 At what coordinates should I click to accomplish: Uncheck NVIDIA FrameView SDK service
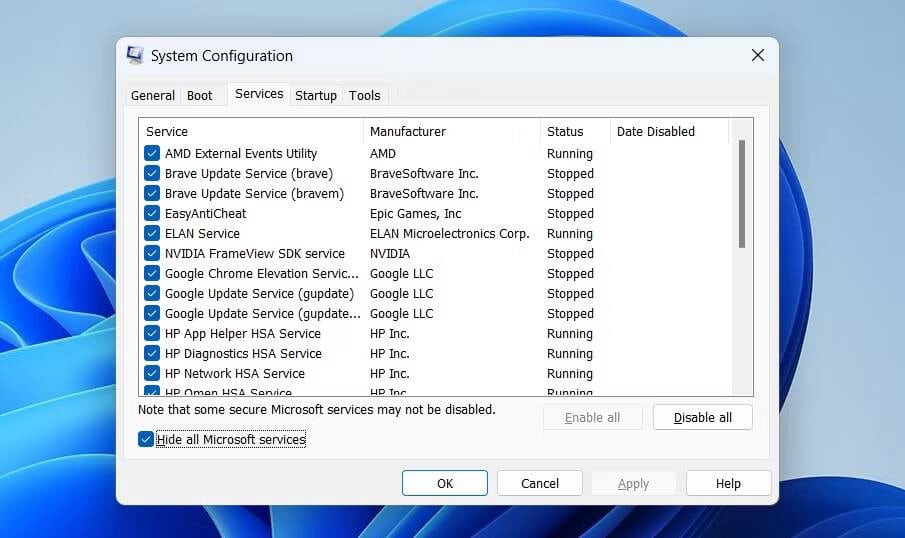pyautogui.click(x=152, y=253)
